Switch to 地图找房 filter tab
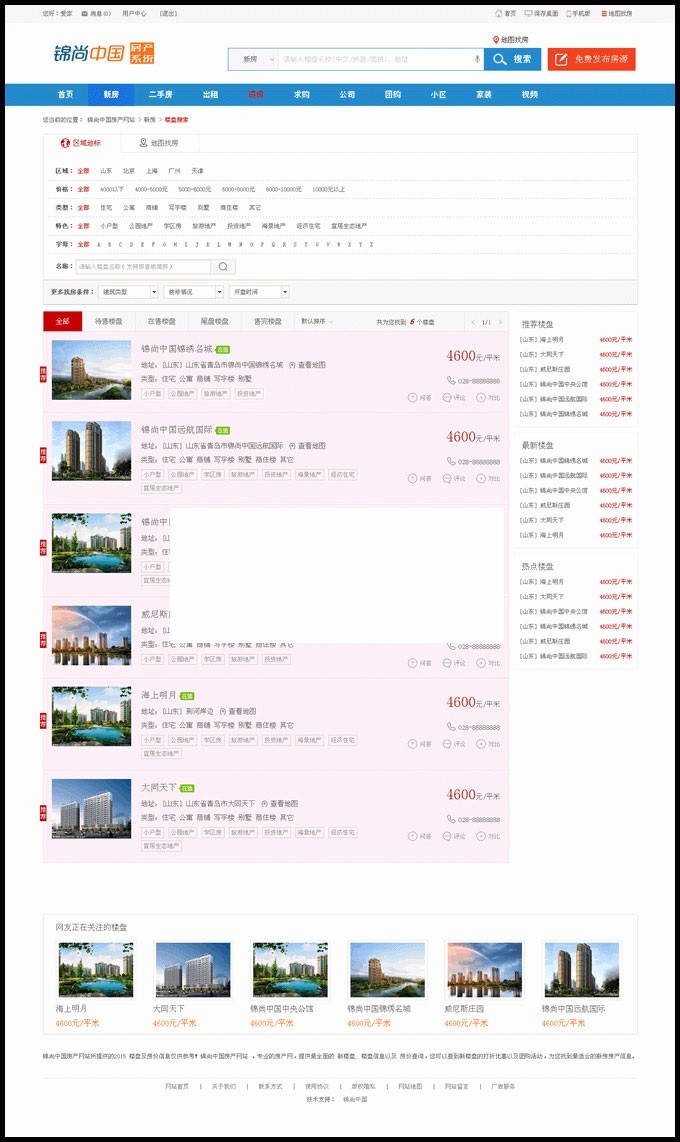The width and height of the screenshot is (680, 1142). pos(159,143)
